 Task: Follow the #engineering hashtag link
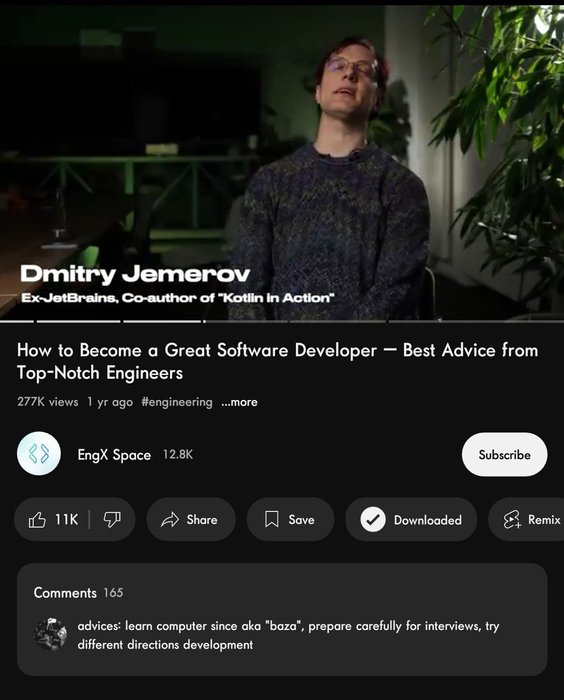coord(177,402)
